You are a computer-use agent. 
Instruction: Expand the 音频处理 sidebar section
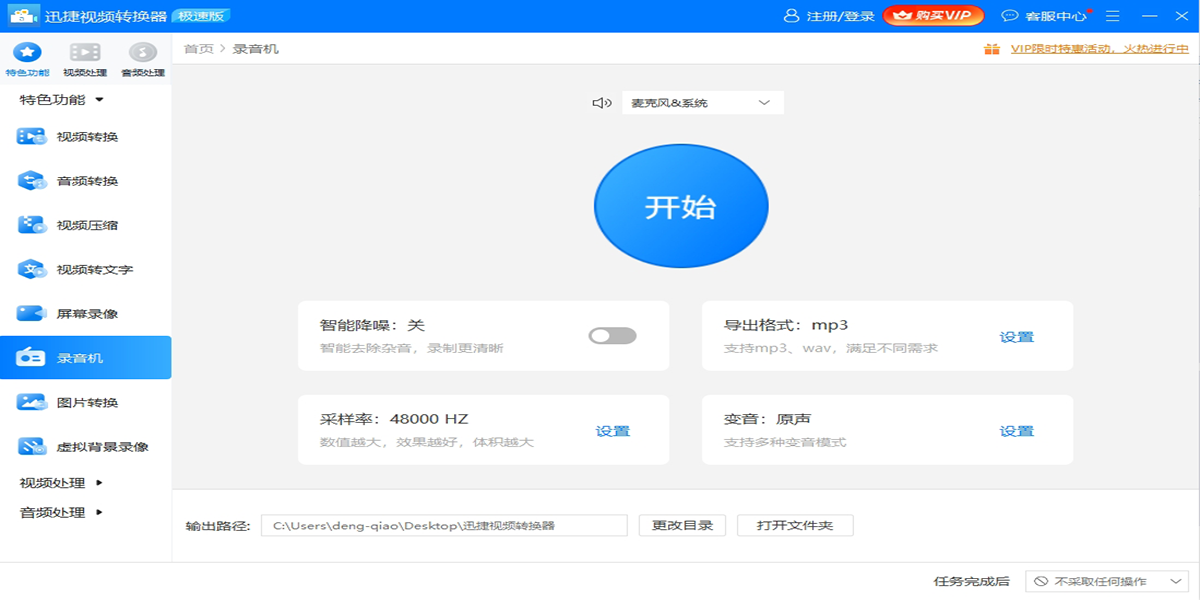(62, 513)
